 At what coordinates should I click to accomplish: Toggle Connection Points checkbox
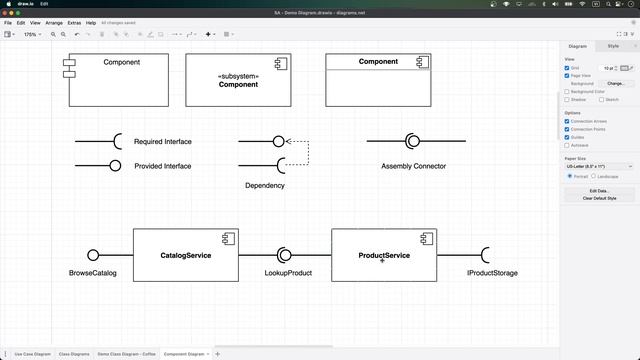pos(567,129)
